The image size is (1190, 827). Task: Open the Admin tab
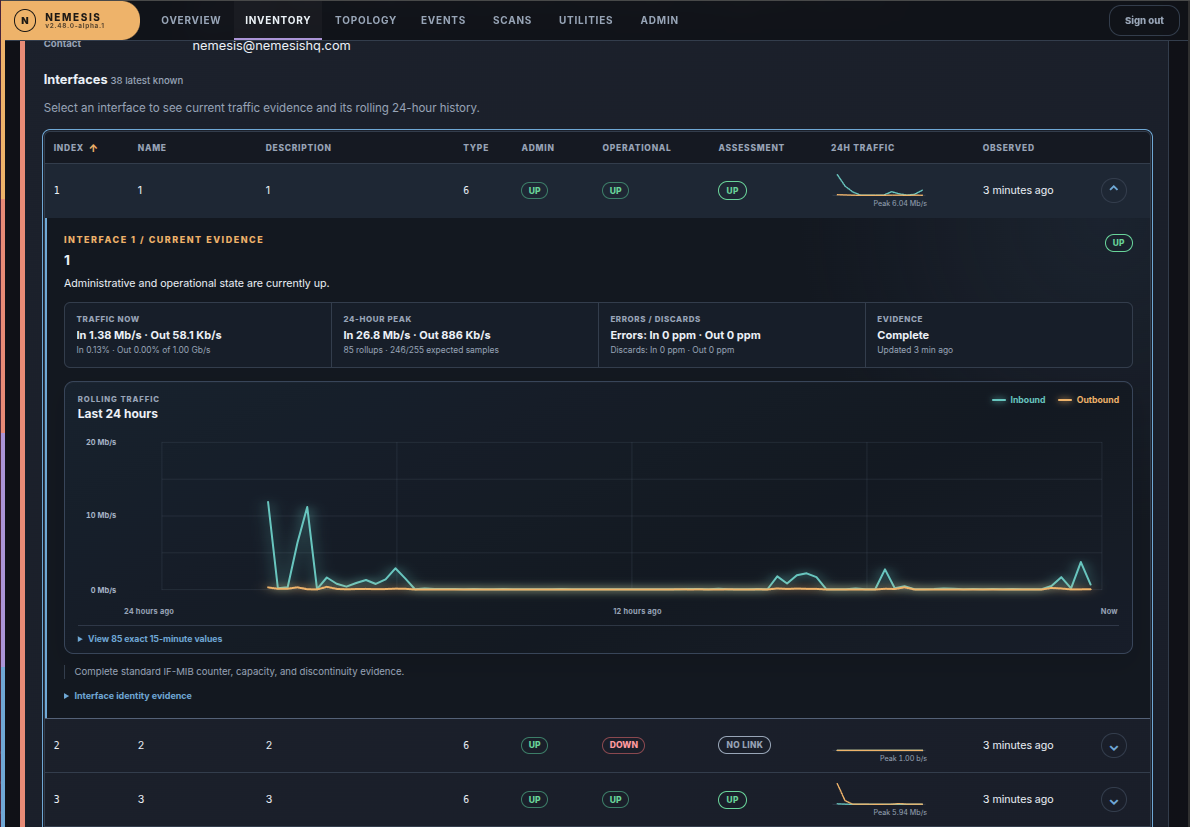point(660,20)
